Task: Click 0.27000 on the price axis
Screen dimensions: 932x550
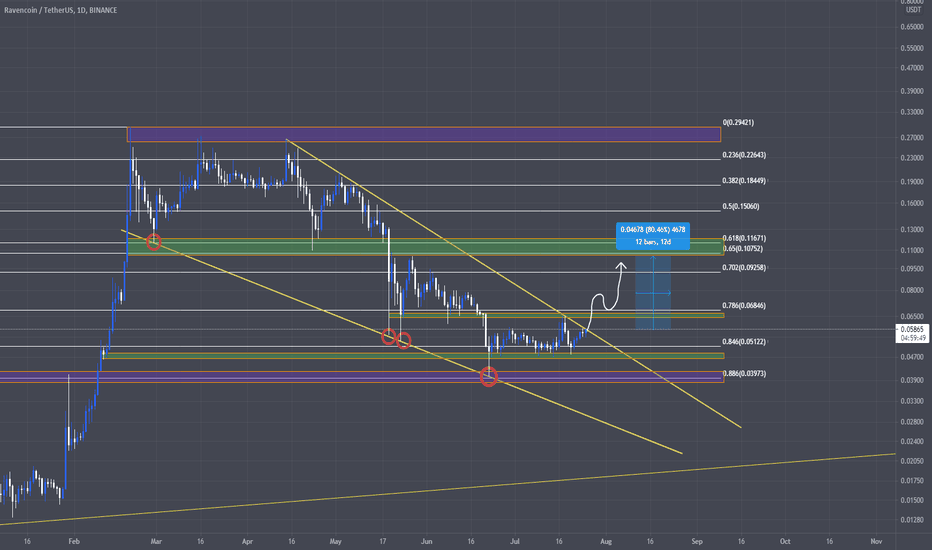Action: pyautogui.click(x=912, y=138)
